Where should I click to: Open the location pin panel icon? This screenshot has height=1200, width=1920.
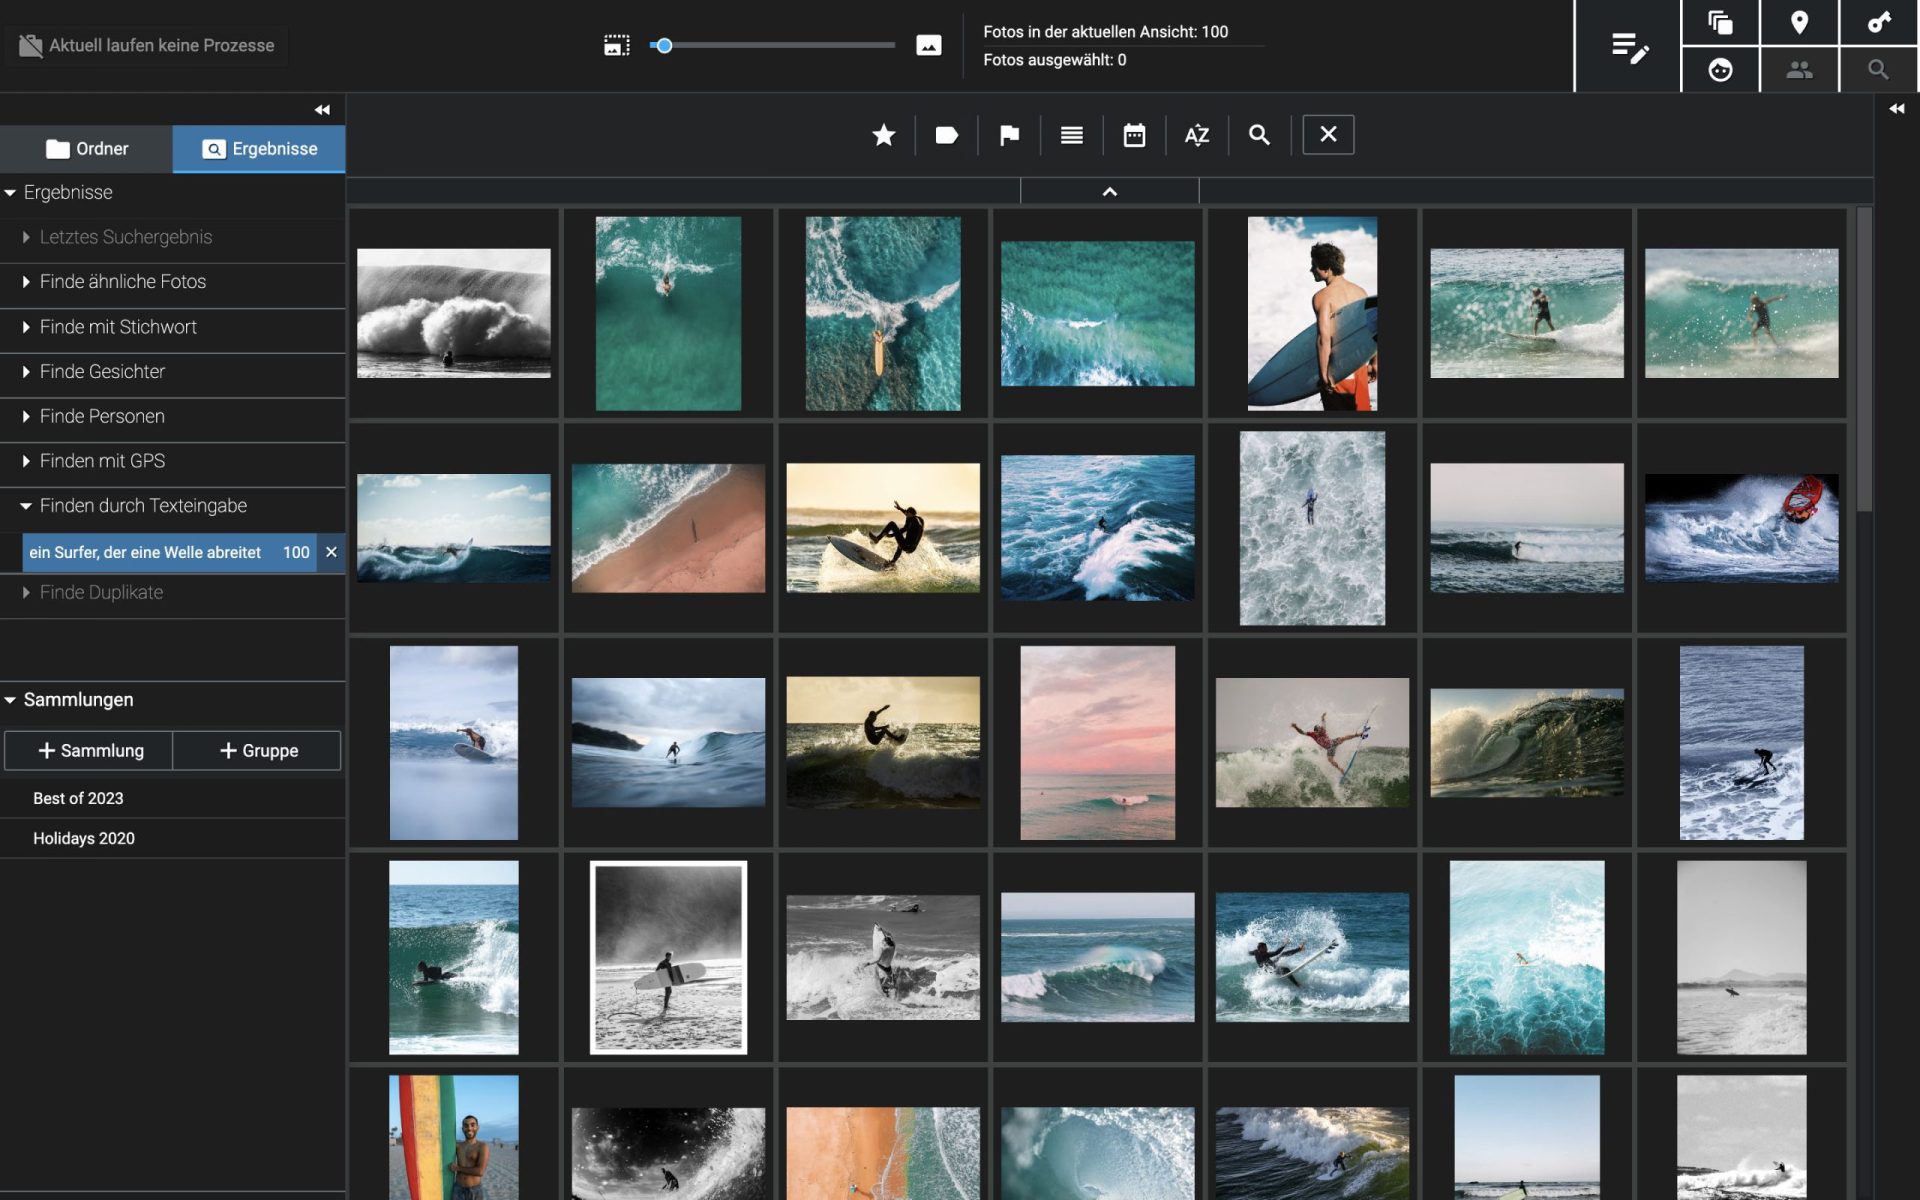1799,23
